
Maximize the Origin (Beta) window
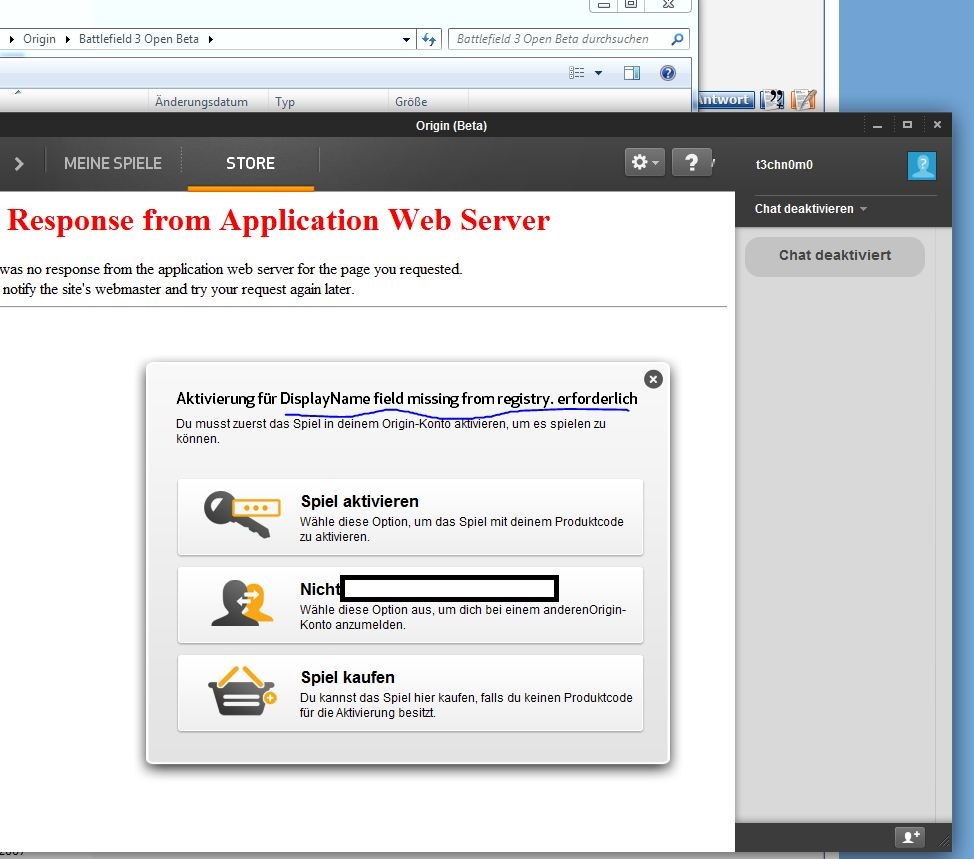pos(907,125)
